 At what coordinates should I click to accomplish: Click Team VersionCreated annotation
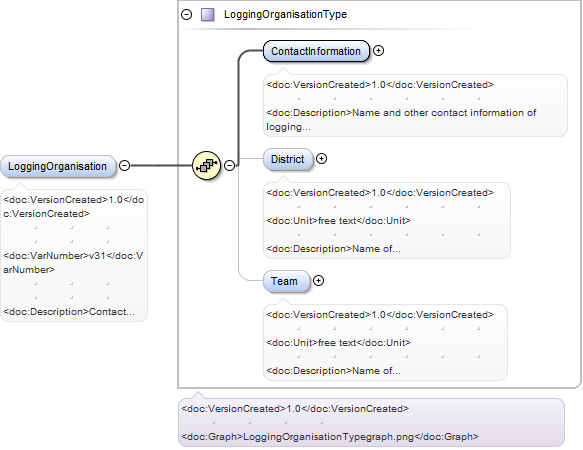(x=380, y=315)
